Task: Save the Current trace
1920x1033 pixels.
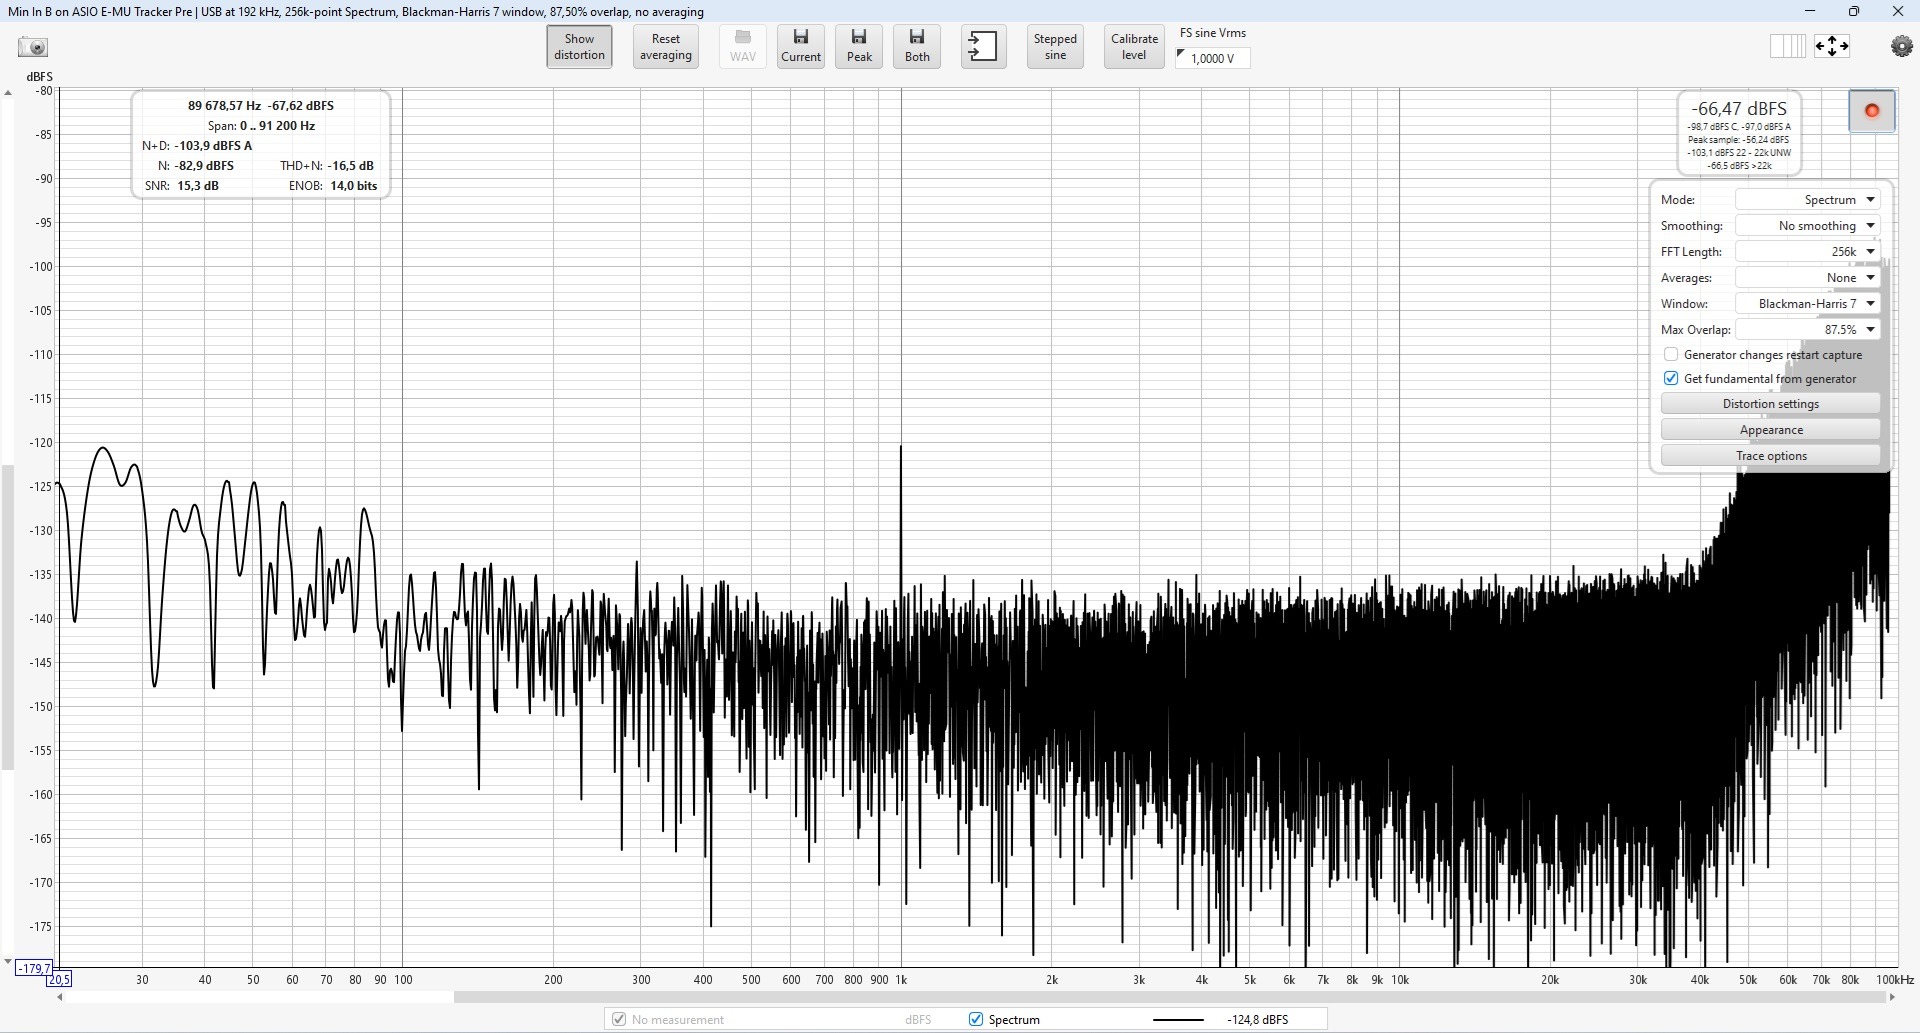Action: [801, 47]
